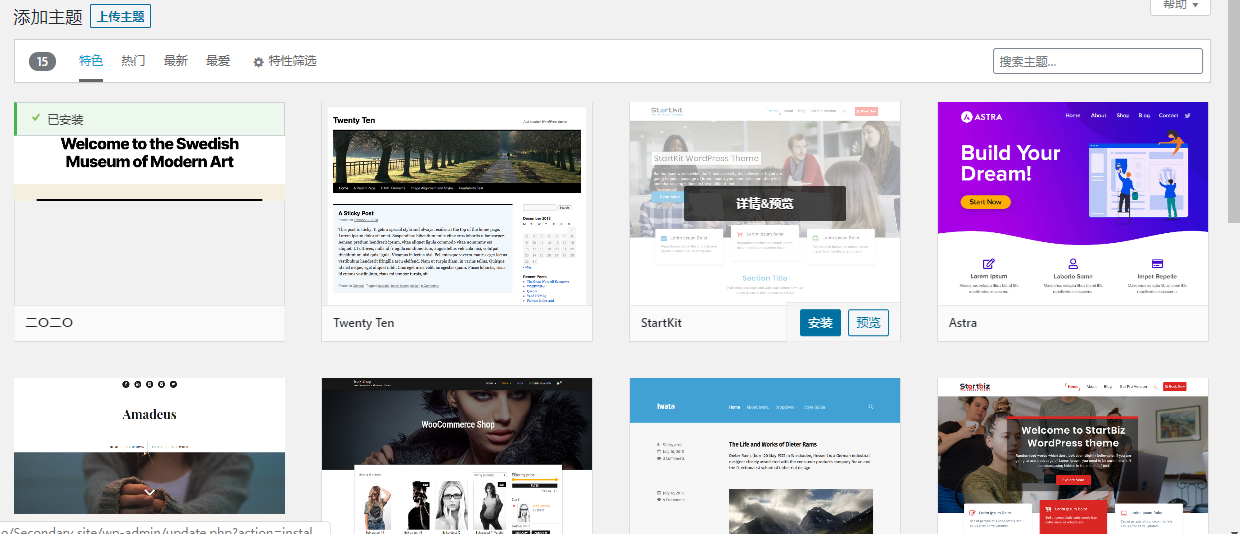
Task: Open 详情&预览 overlay on StartKit
Action: [765, 203]
